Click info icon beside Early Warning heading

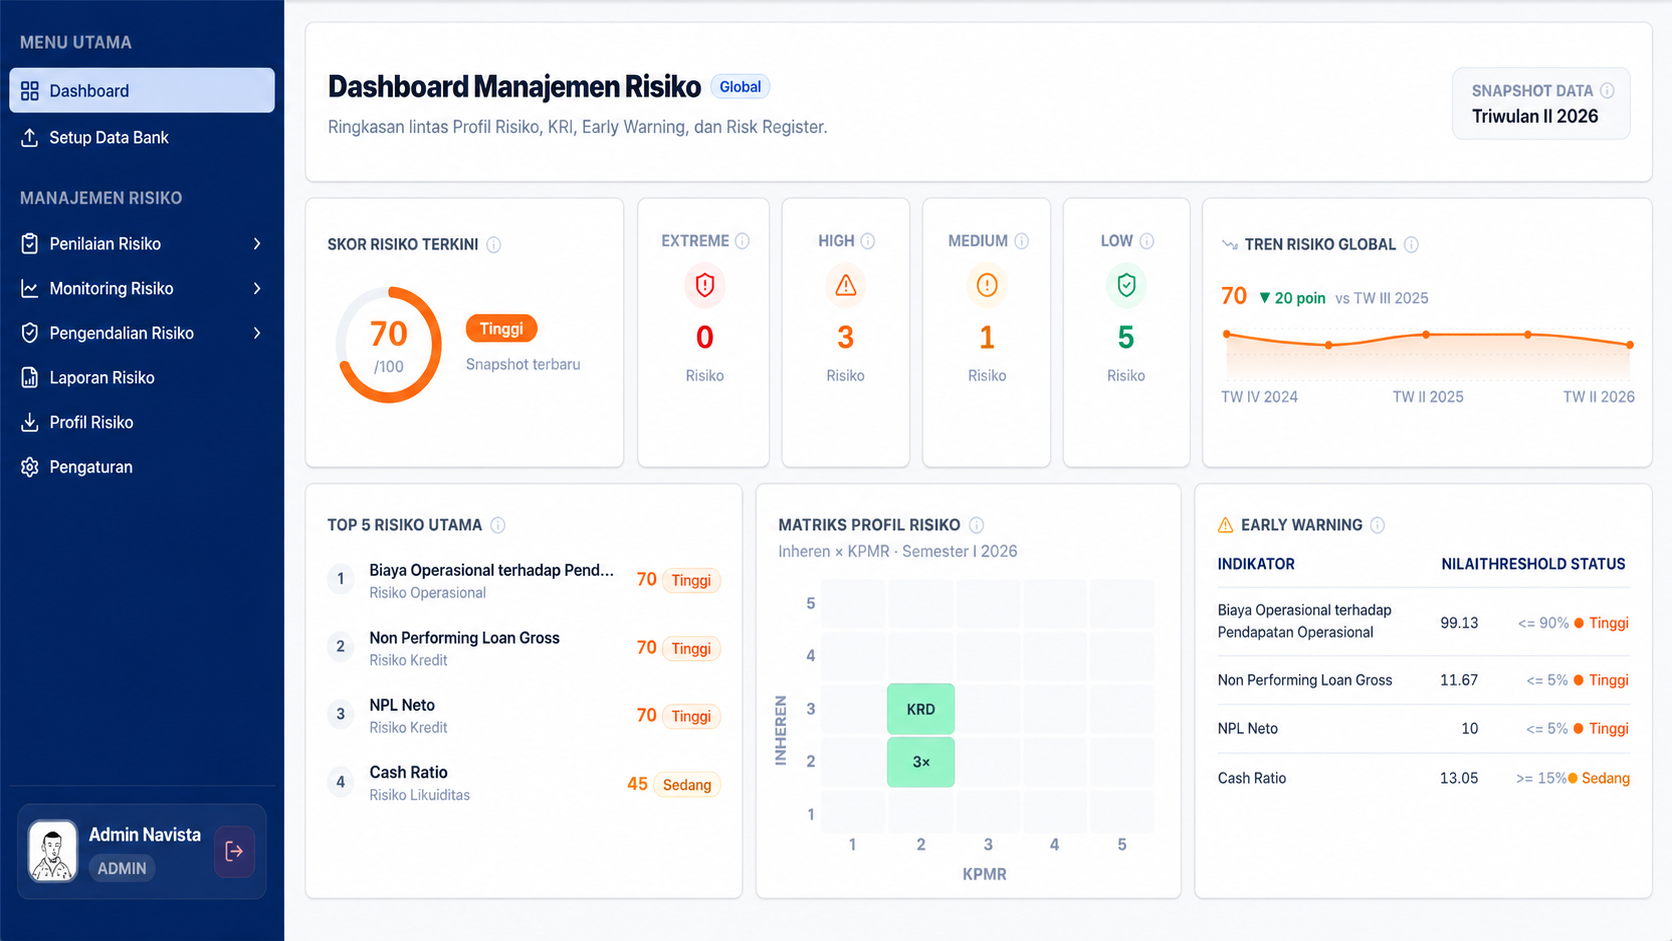(x=1377, y=525)
